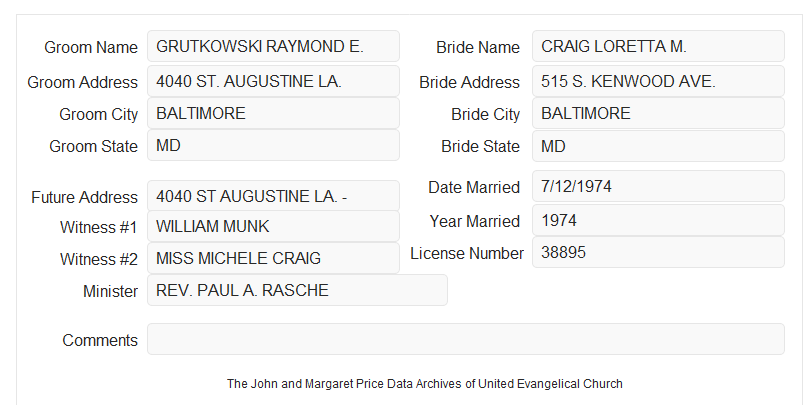Click the License Number field
This screenshot has height=405, width=805.
[658, 252]
